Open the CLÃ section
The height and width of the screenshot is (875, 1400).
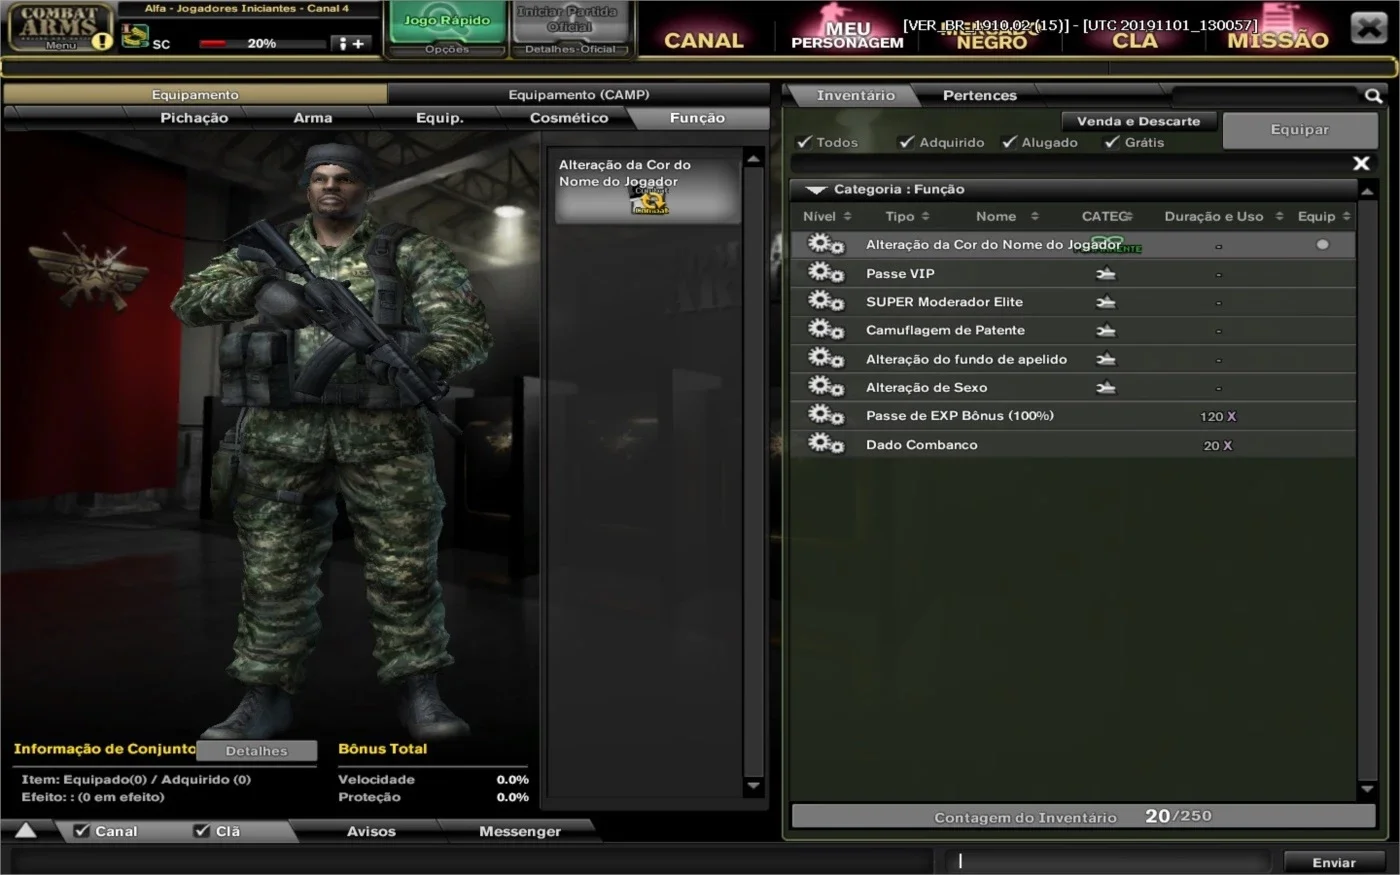coord(1134,40)
